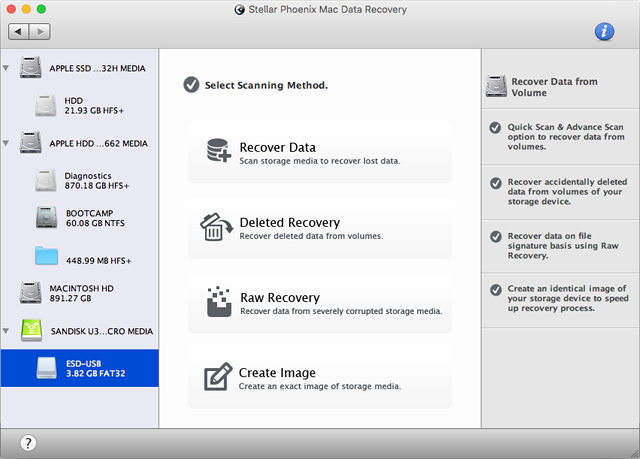Select the BOOTCAMP volume drive icon
640x459 pixels.
pyautogui.click(x=47, y=218)
